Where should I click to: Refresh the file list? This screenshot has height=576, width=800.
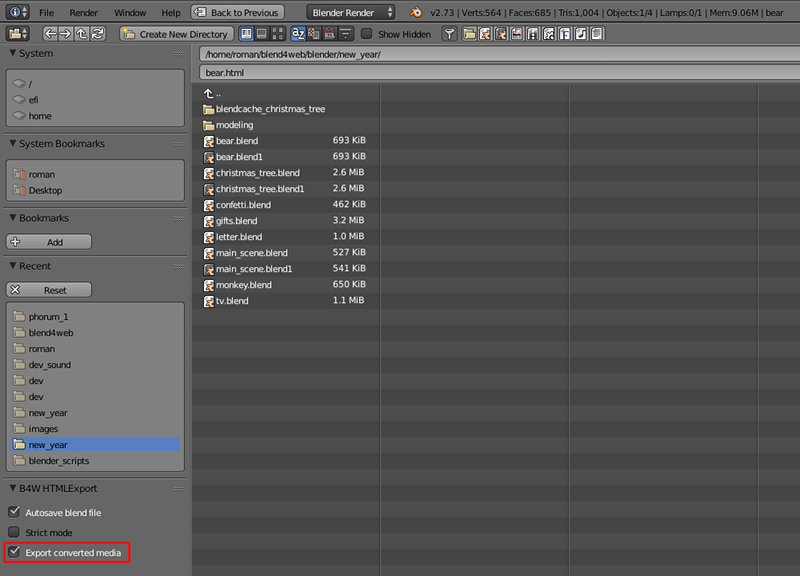click(98, 34)
